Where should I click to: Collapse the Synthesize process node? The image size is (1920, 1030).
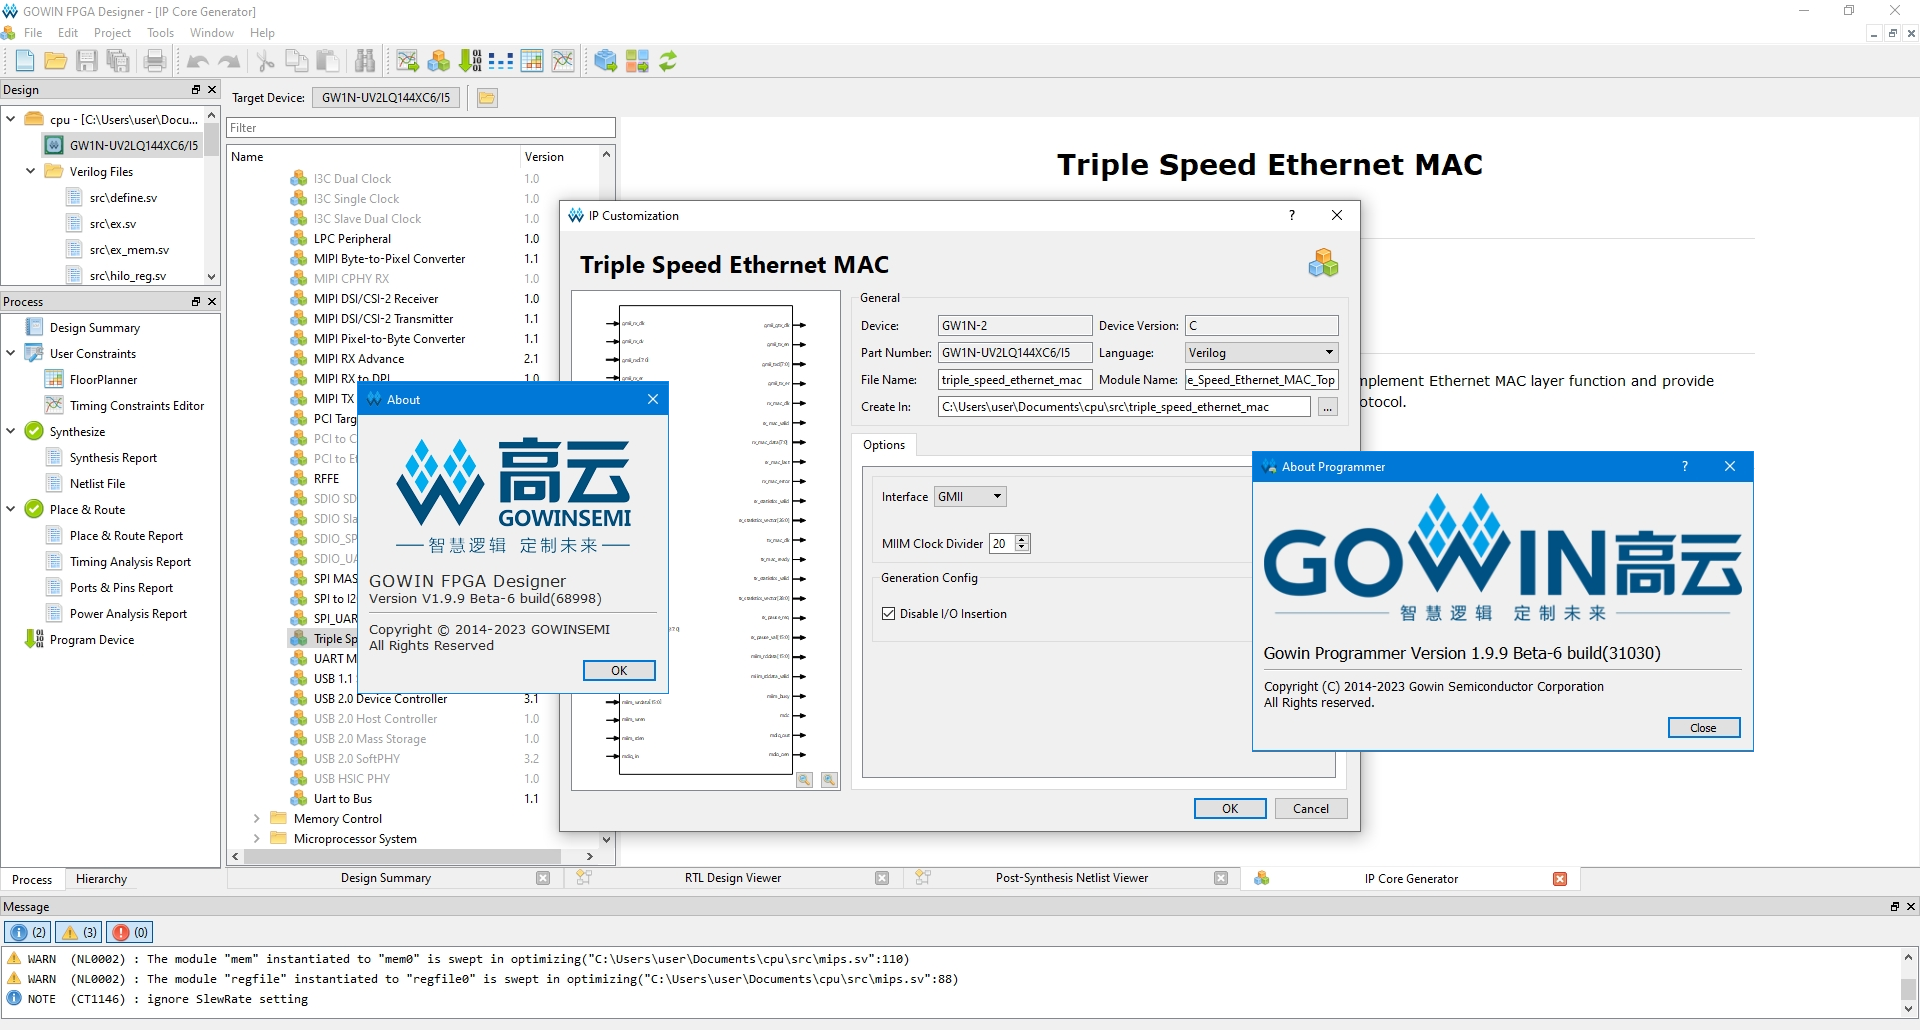(x=11, y=431)
